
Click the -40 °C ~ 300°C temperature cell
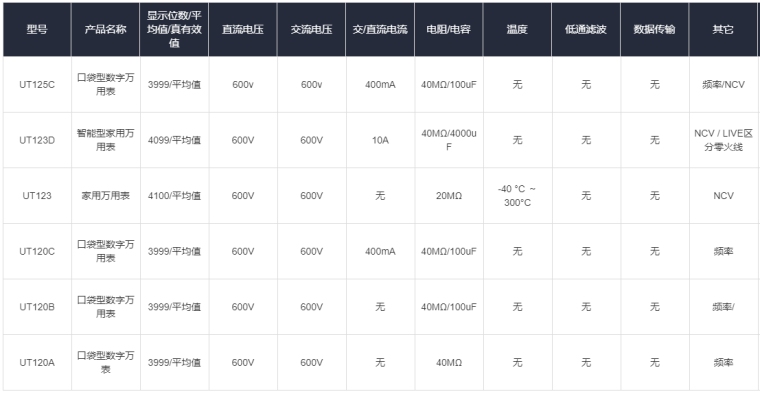coord(517,196)
